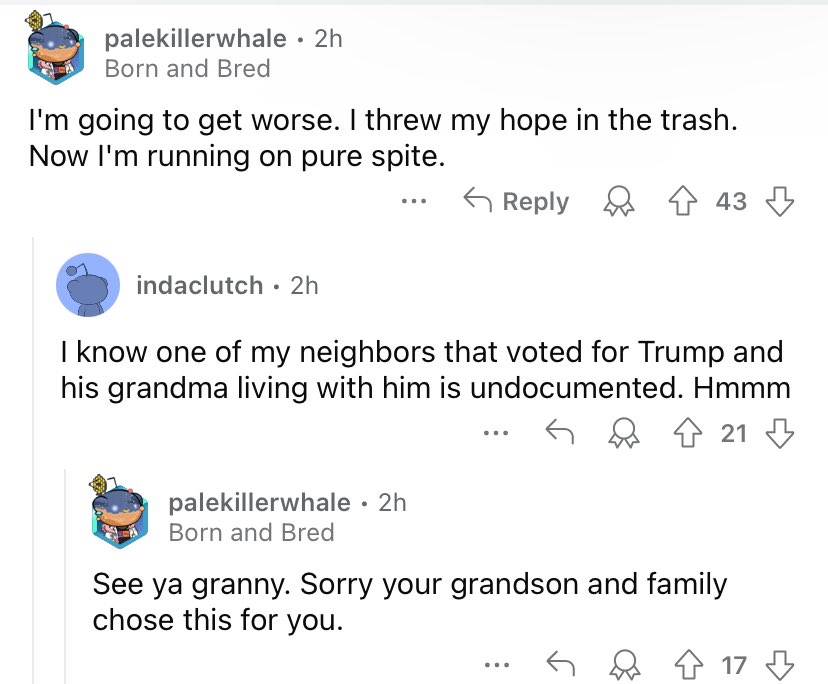Upvote palekillerwhale's spite comment
The image size is (828, 684).
(683, 201)
